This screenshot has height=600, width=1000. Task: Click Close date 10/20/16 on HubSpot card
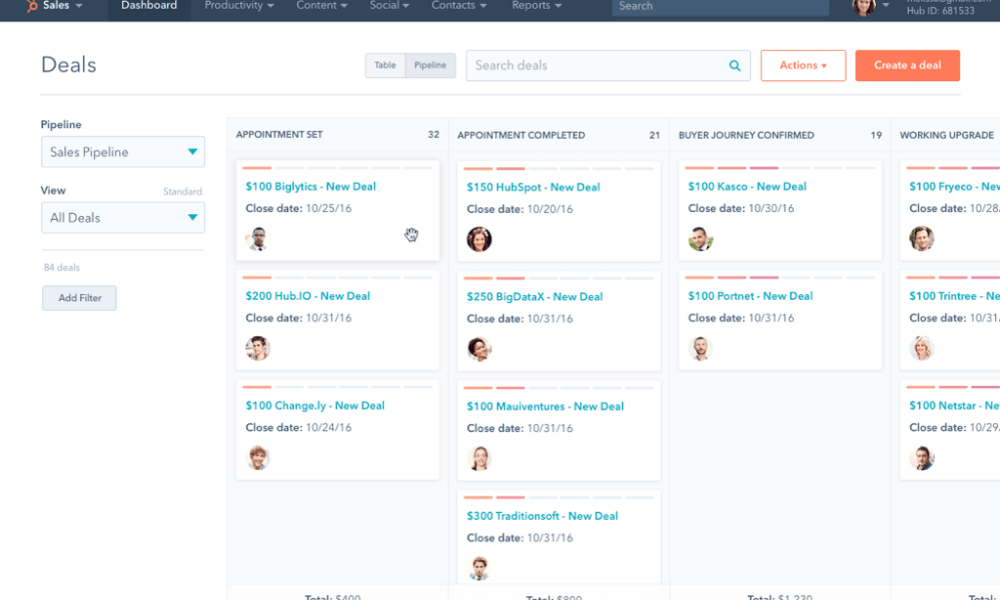click(520, 209)
